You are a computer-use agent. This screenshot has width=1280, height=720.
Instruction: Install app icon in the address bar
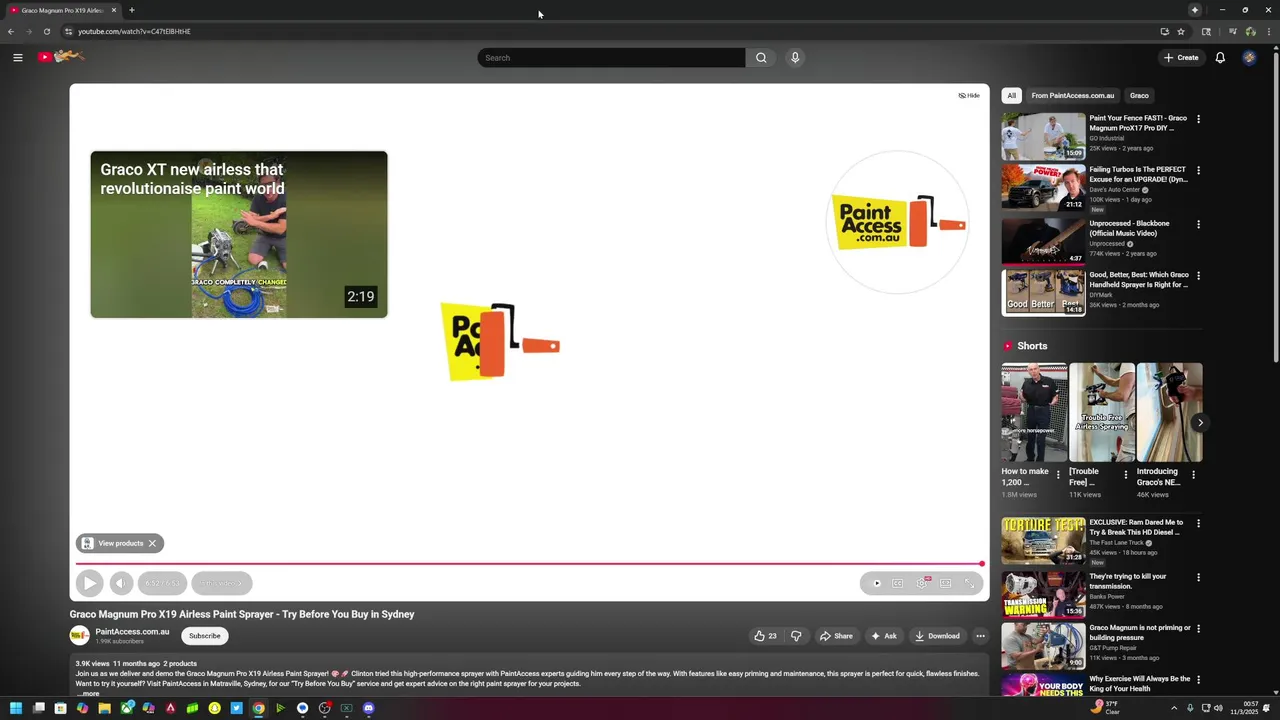tap(1164, 31)
